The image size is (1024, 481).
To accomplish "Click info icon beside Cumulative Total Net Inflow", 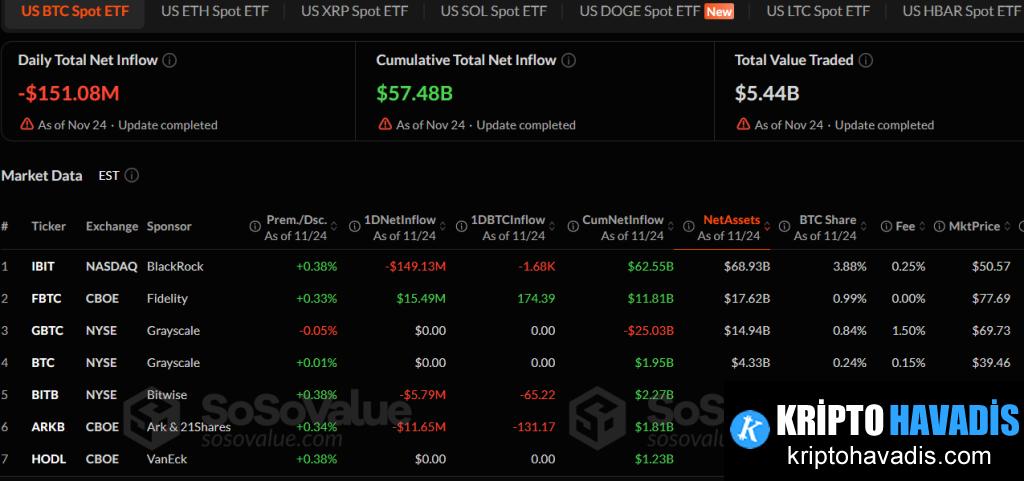I will tap(569, 61).
